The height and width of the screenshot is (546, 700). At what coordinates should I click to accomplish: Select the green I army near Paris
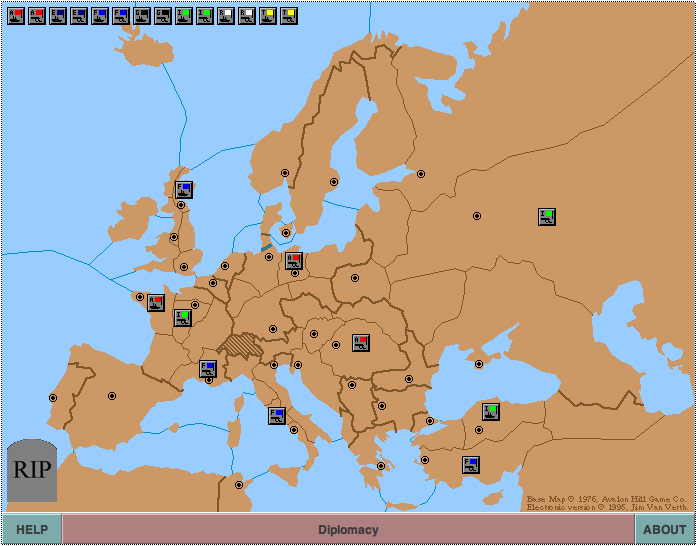[x=183, y=318]
